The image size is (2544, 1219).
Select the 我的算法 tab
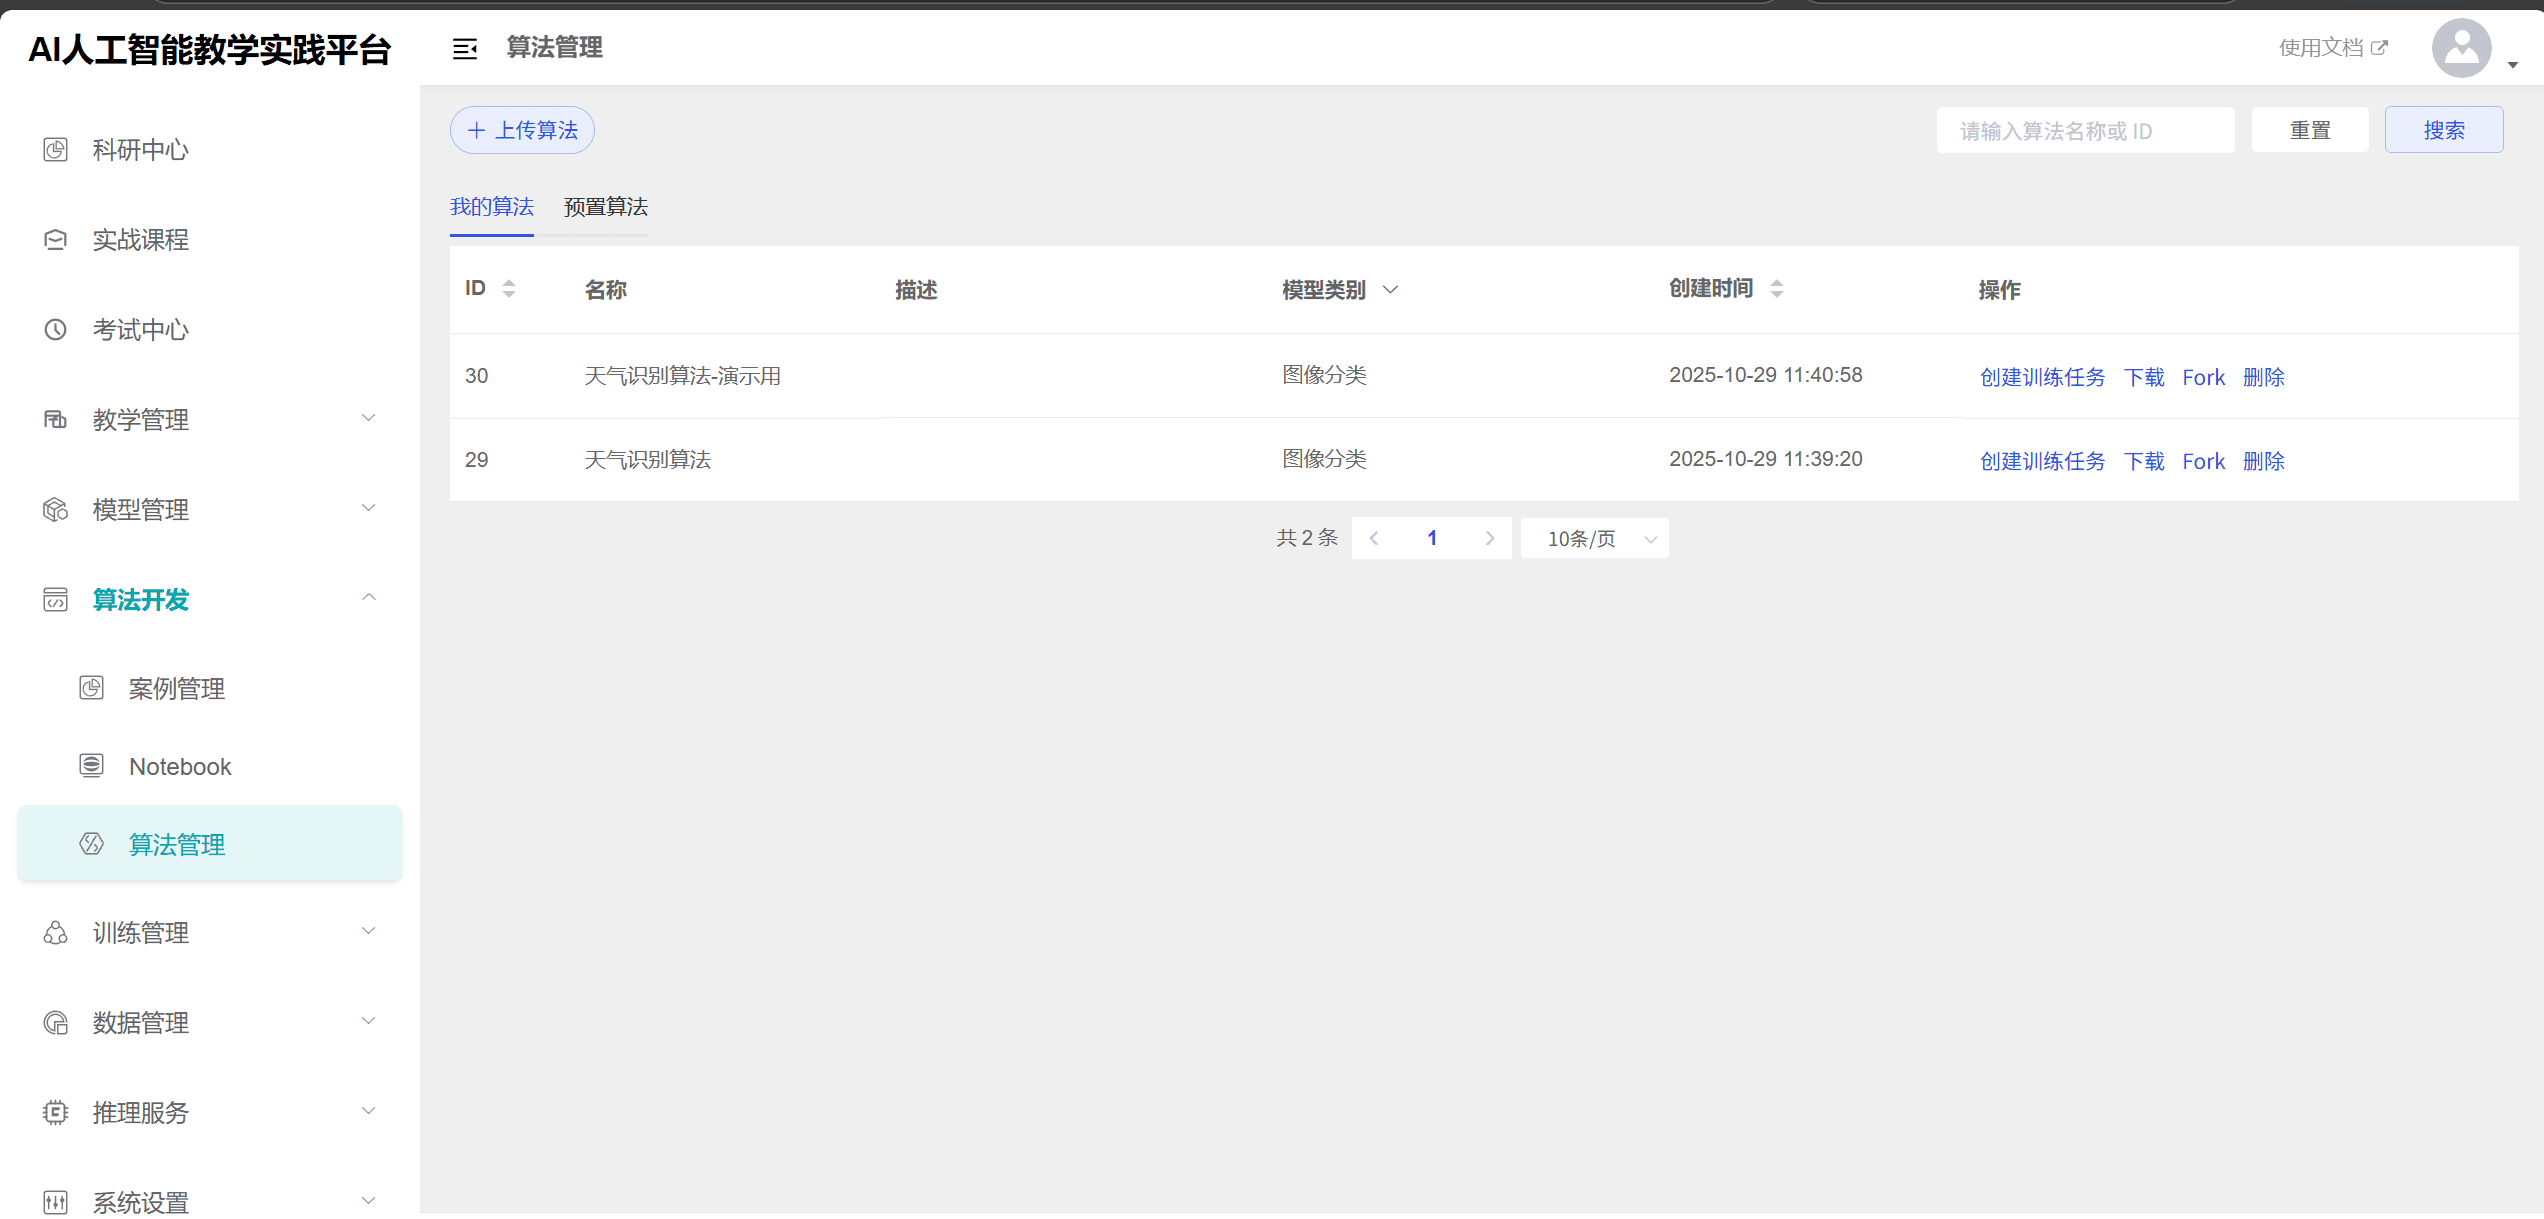tap(491, 207)
